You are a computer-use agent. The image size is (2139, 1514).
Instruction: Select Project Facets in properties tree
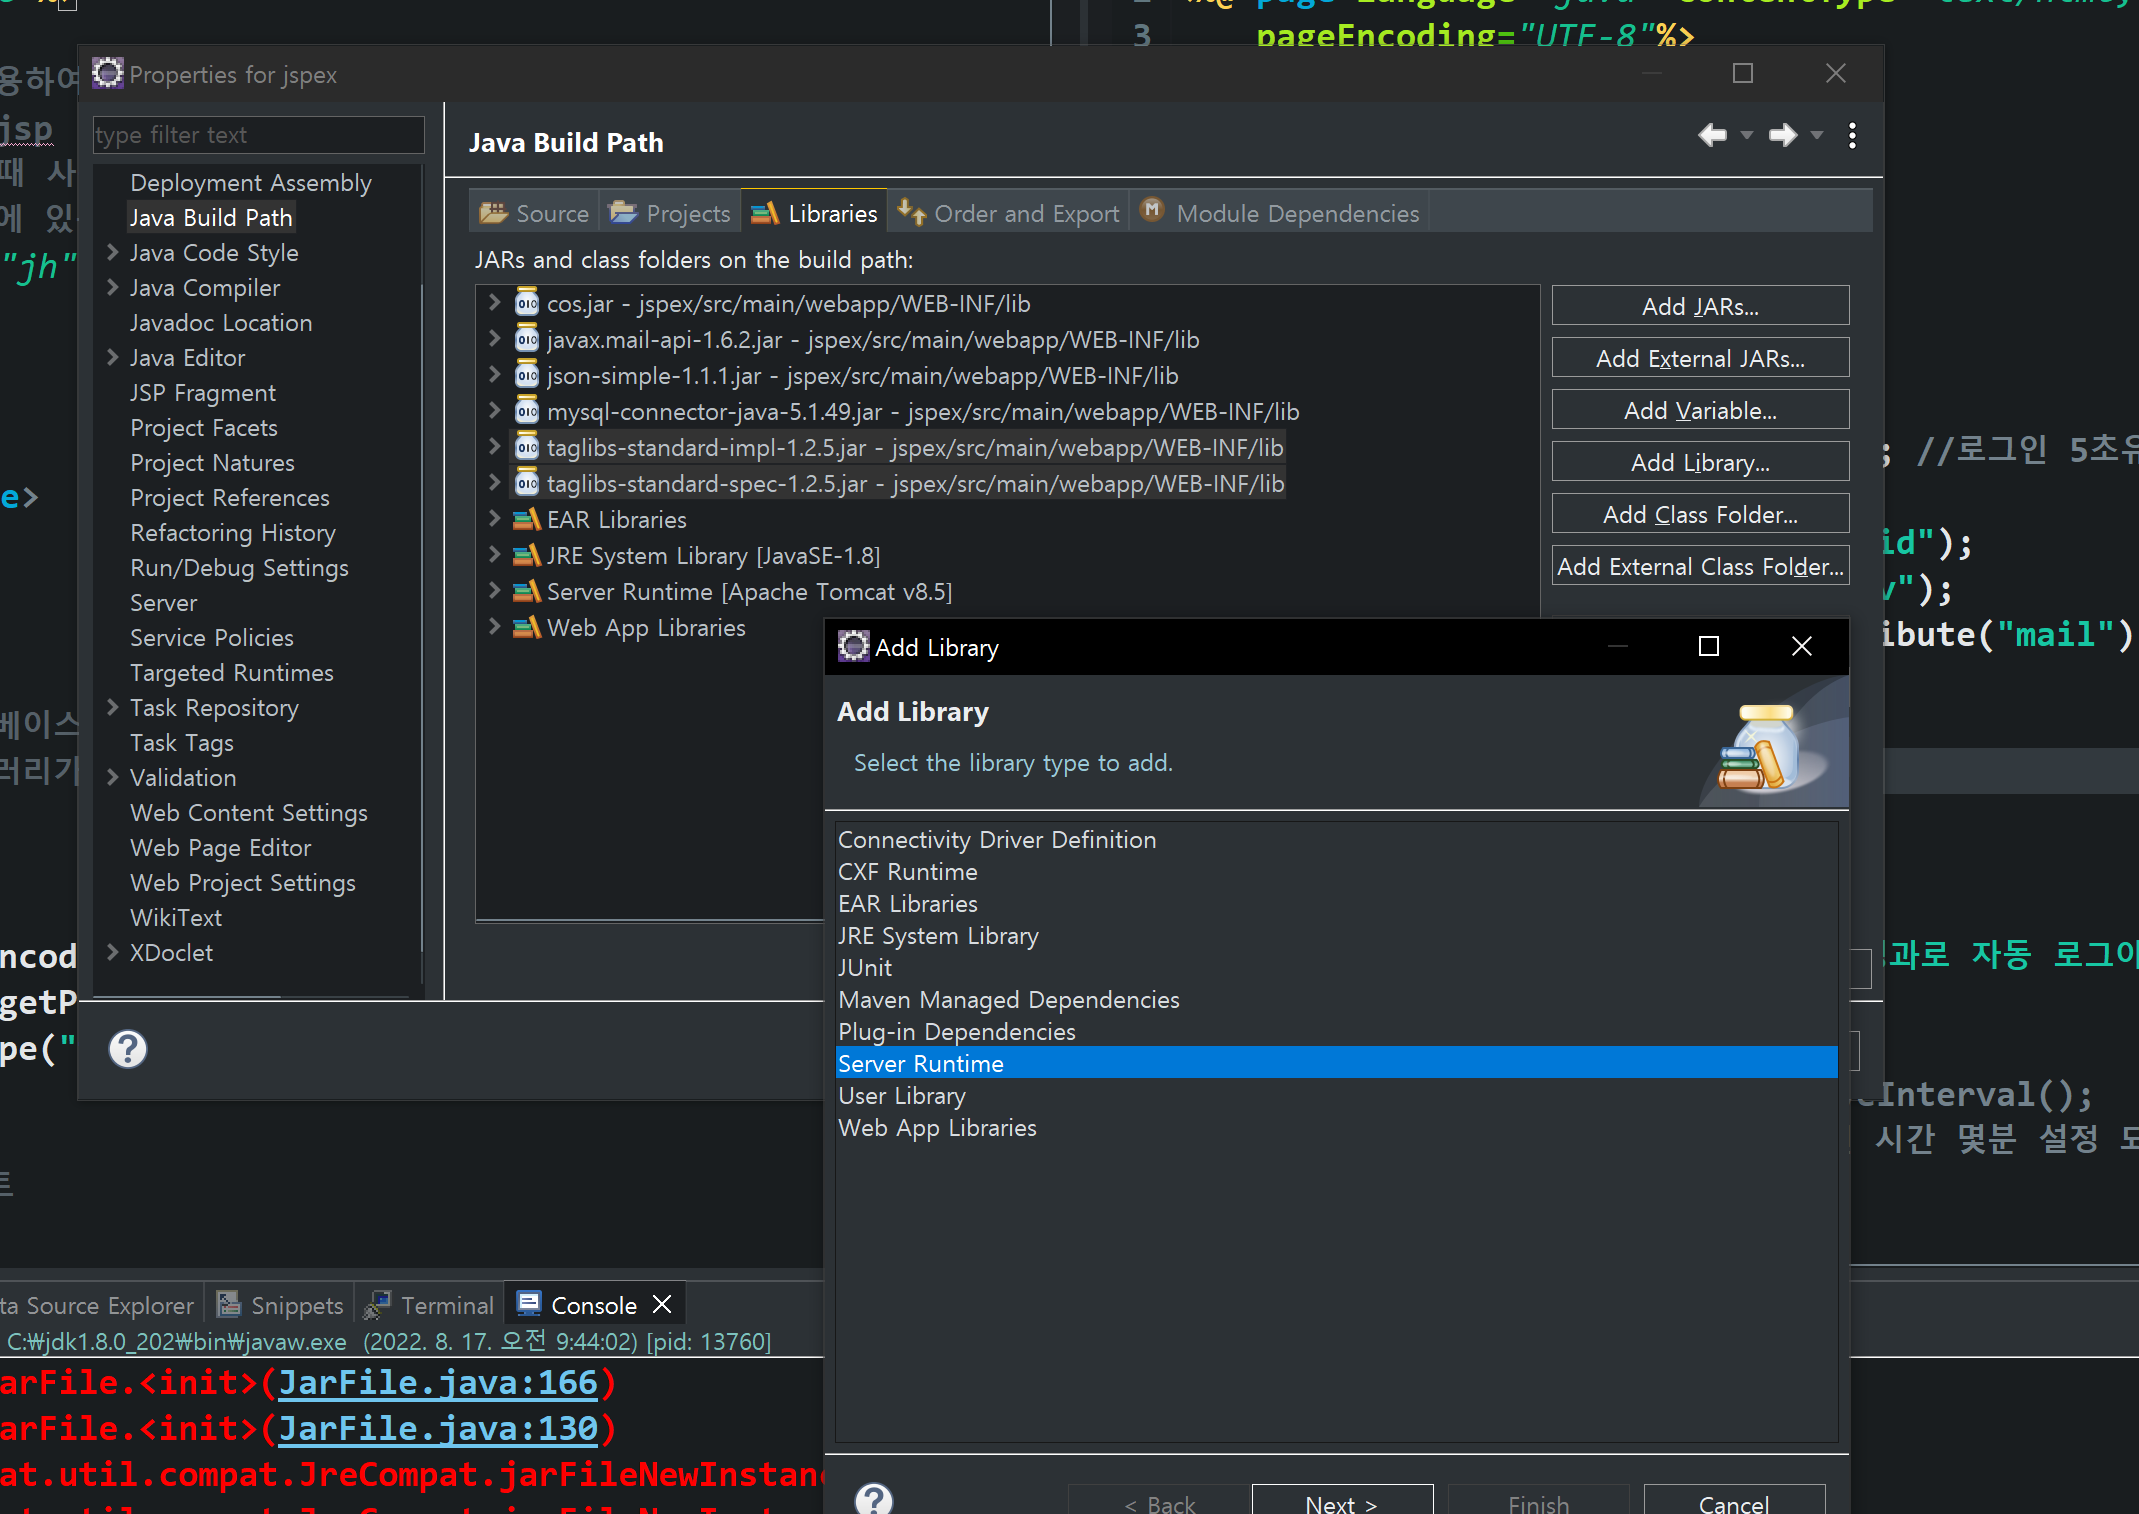pyautogui.click(x=204, y=428)
